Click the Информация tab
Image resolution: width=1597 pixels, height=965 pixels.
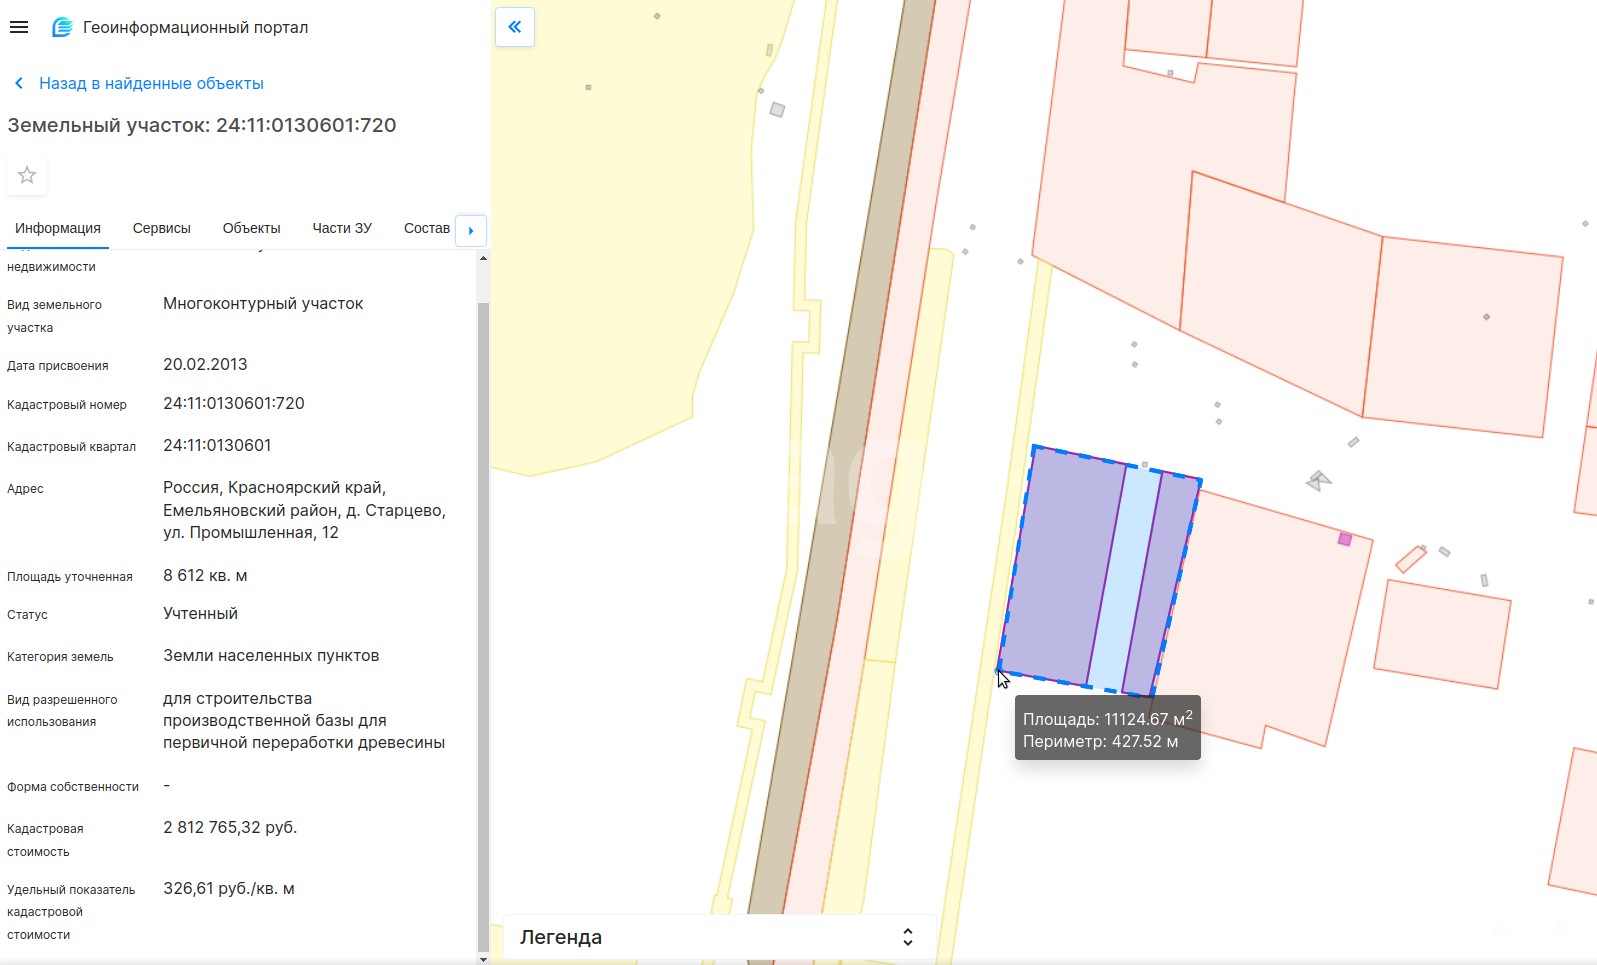point(58,229)
